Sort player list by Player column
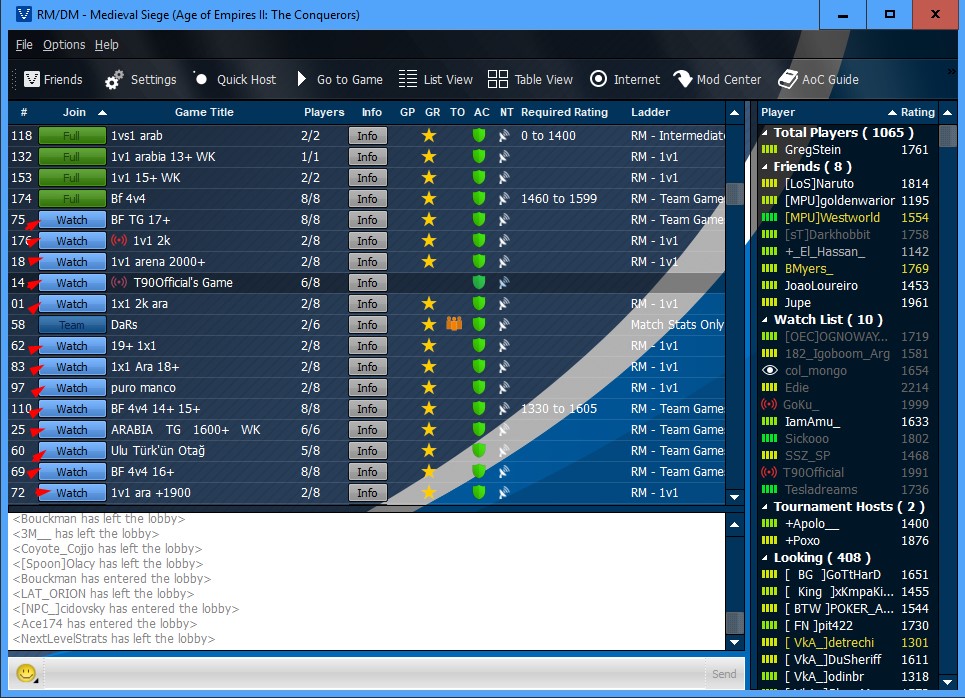 tap(778, 112)
